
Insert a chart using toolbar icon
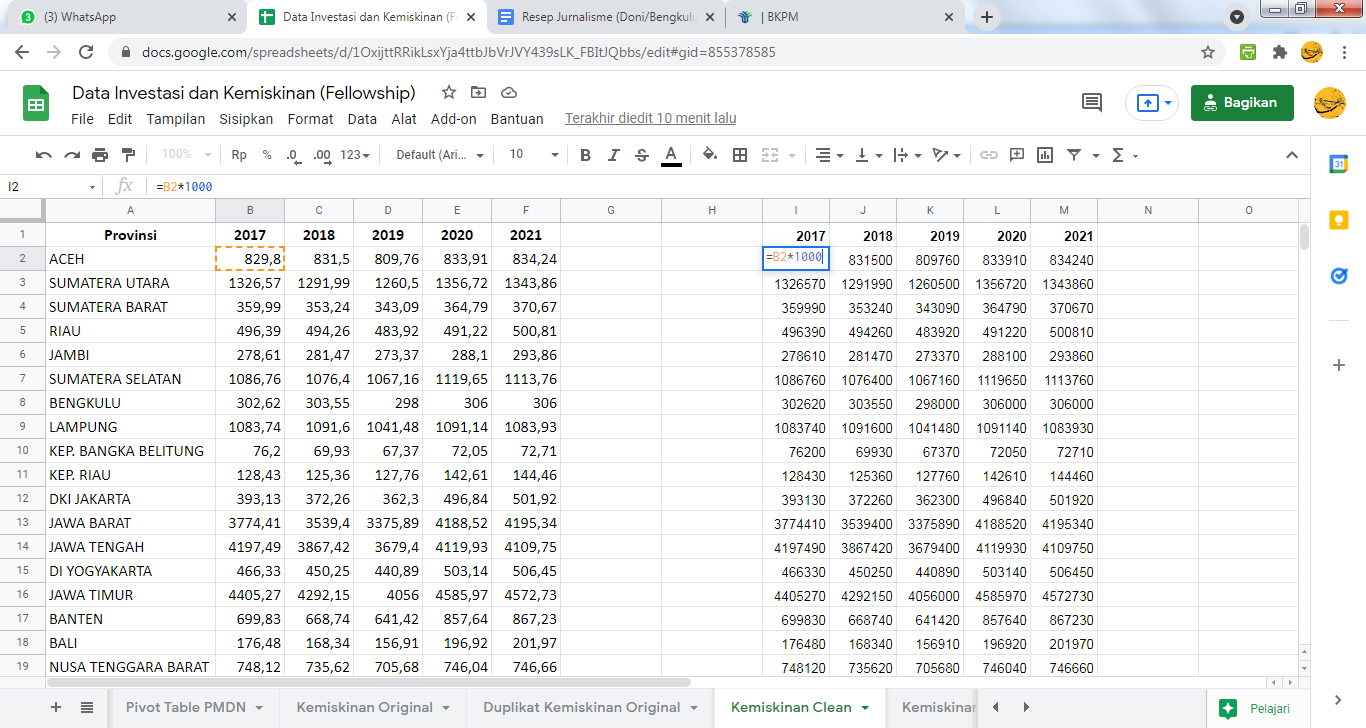(1045, 155)
